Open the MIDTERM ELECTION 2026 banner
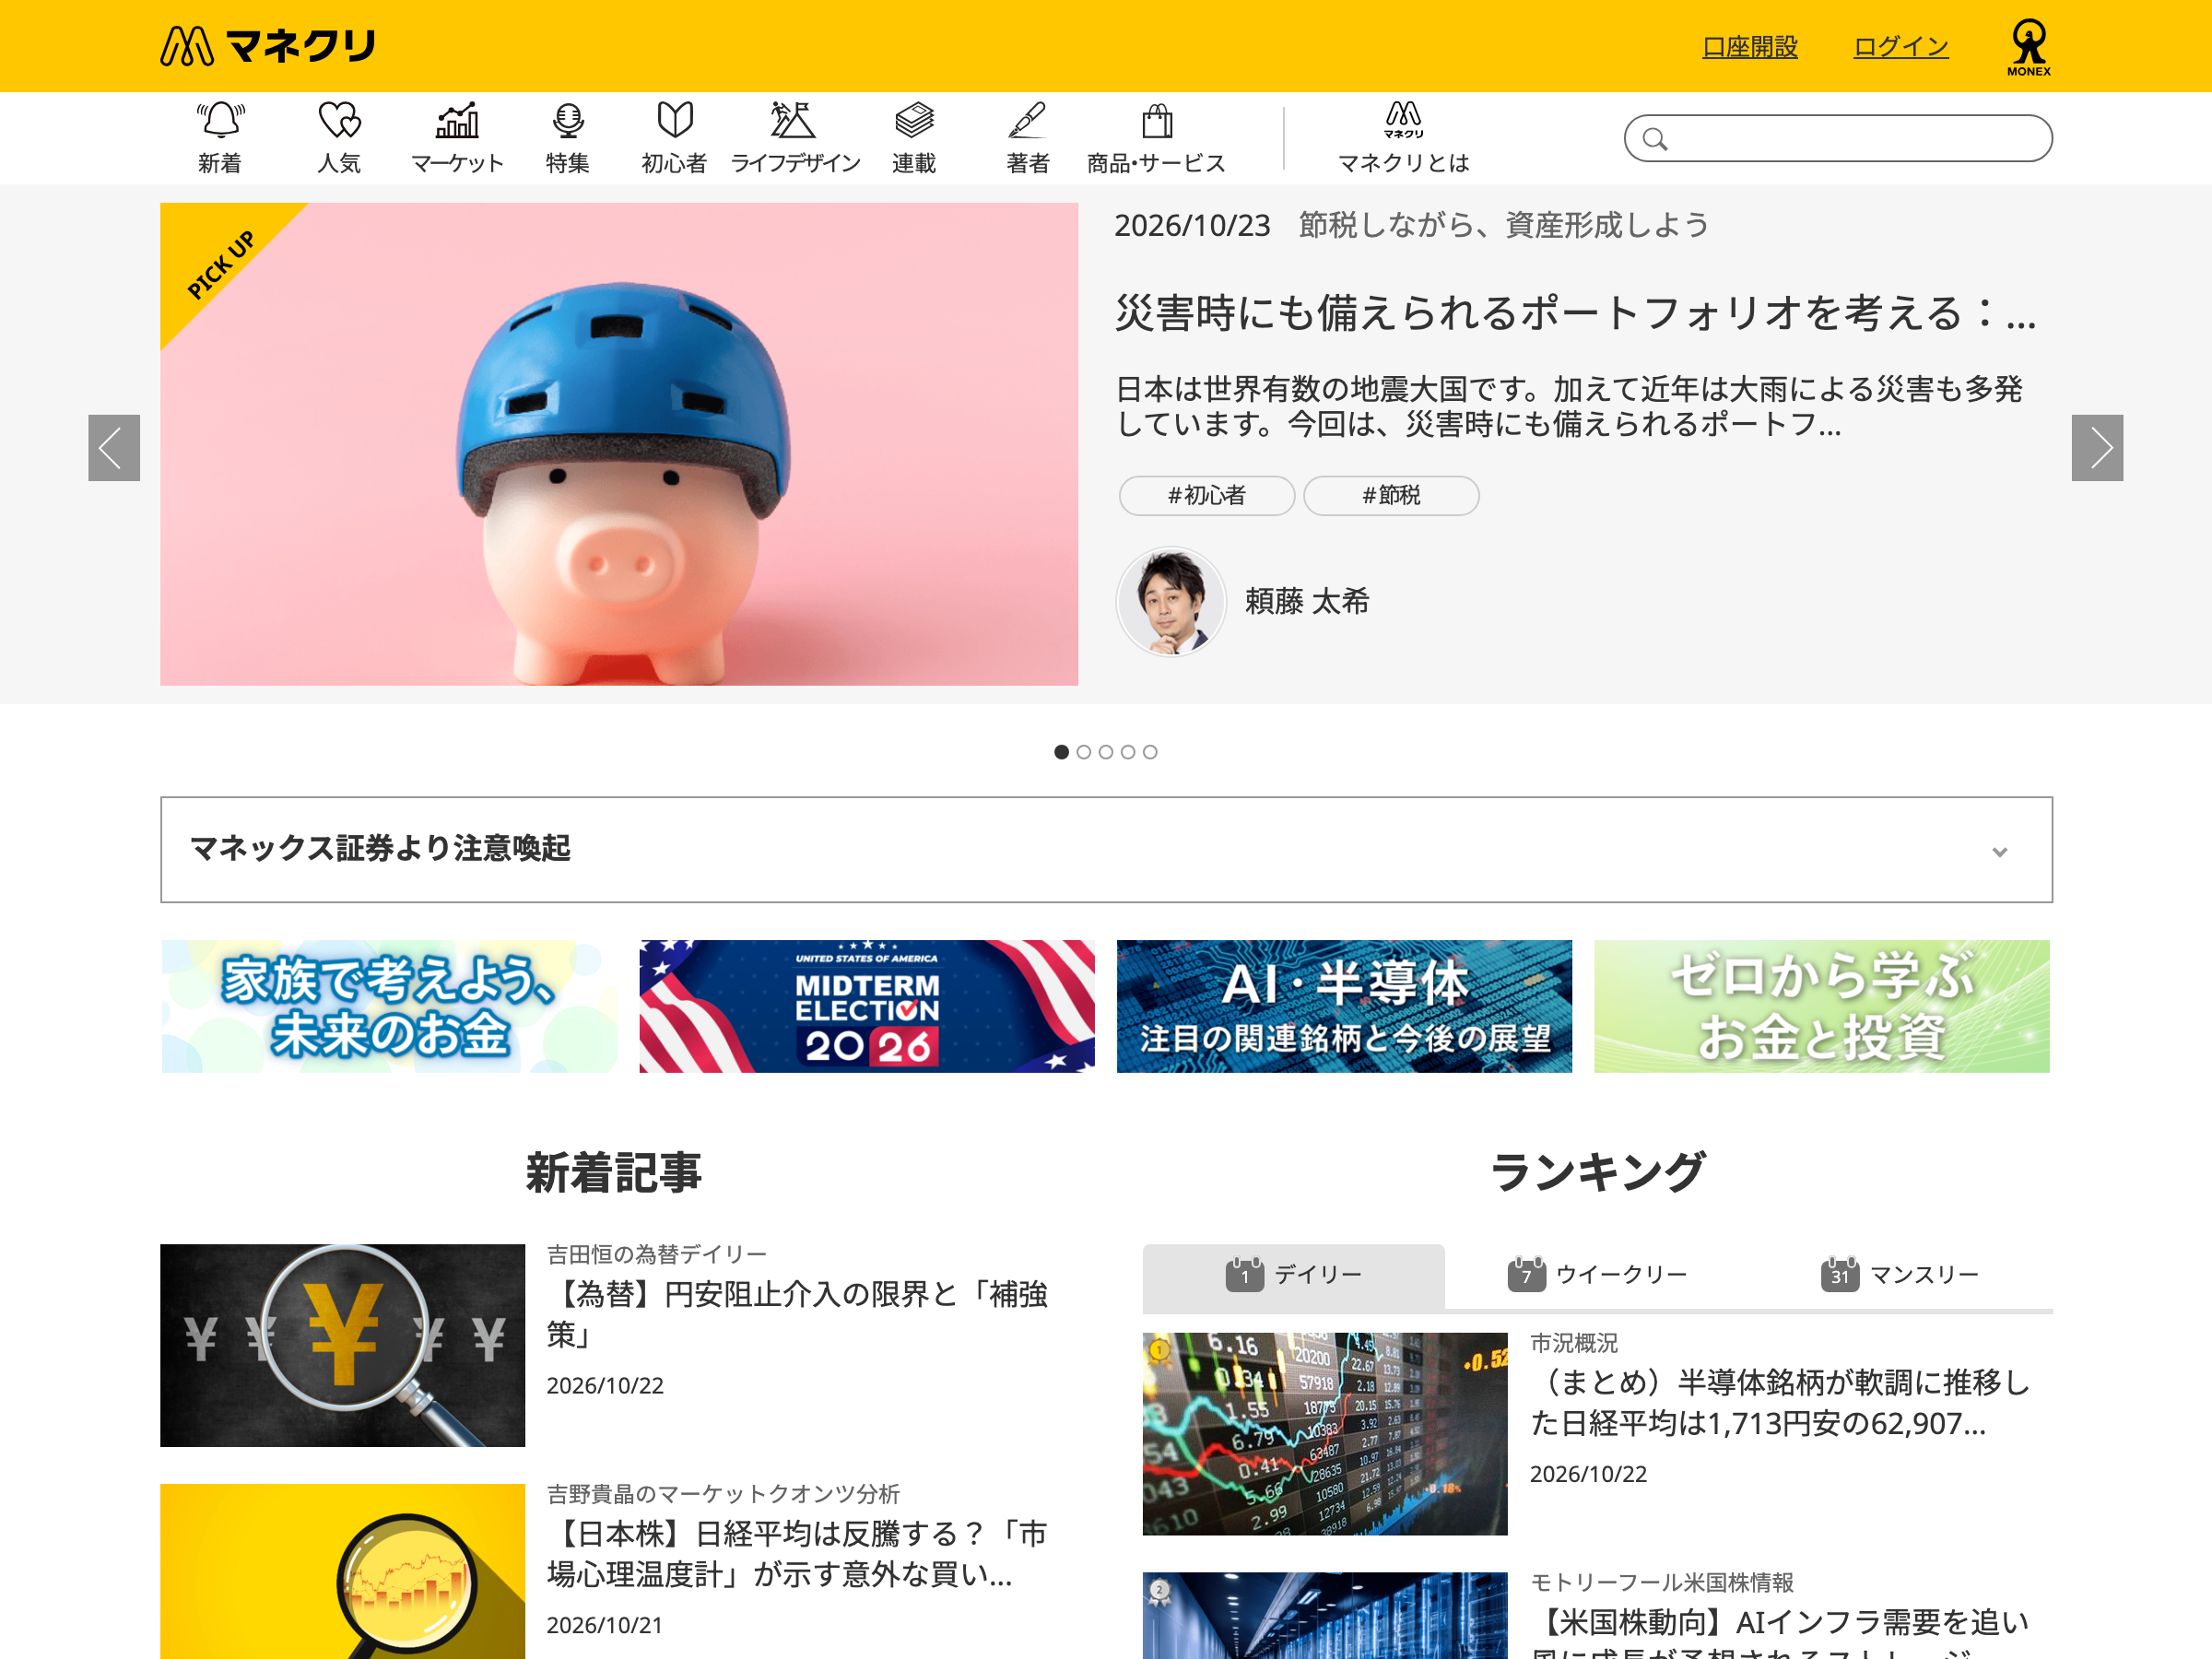The height and width of the screenshot is (1659, 2212). click(867, 1006)
